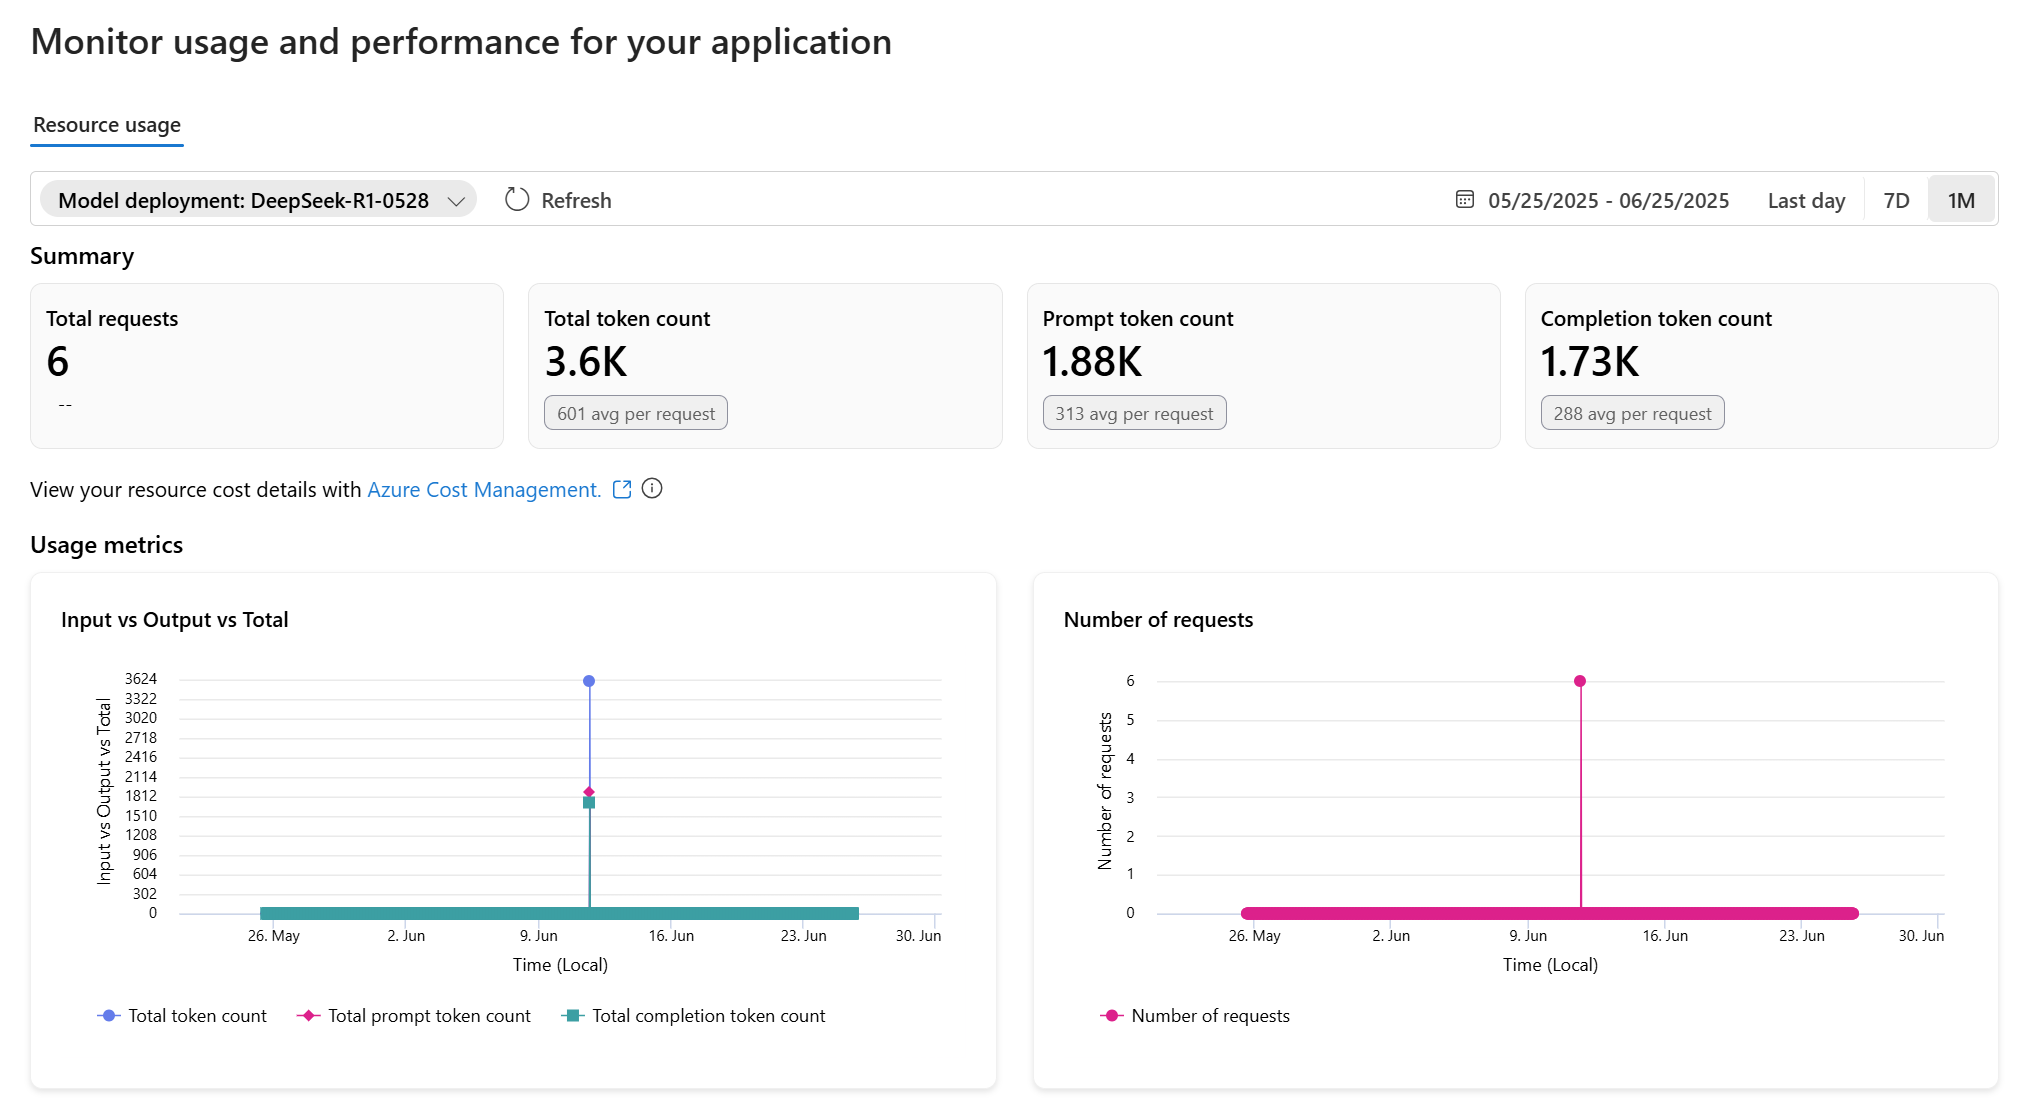The height and width of the screenshot is (1105, 2032).
Task: Click the pink diamond marker for prompt tokens
Action: coord(588,791)
